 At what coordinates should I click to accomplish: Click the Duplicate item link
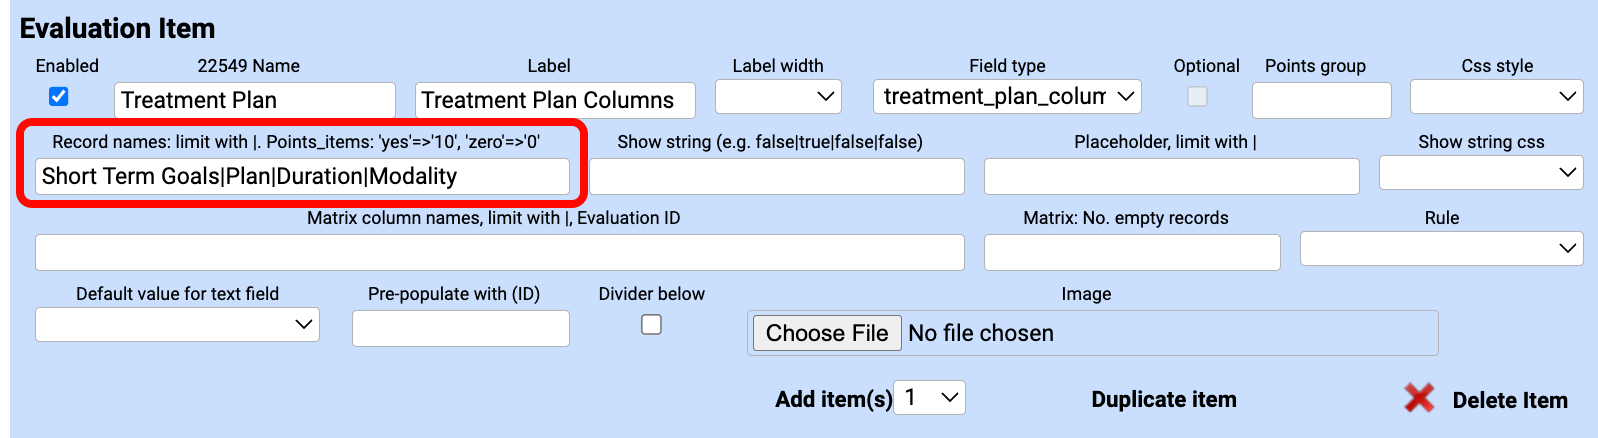[1164, 399]
